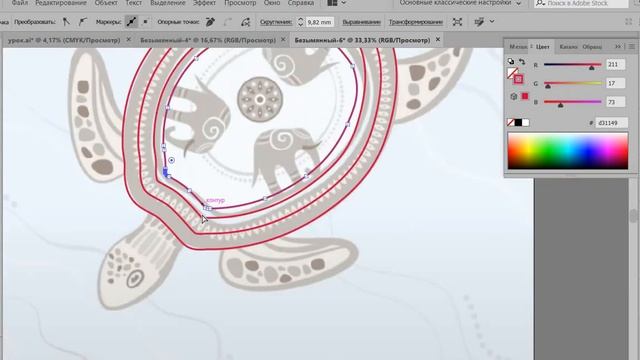The height and width of the screenshot is (360, 640).
Task: Click the selected blue anchor point on path
Action: tap(165, 172)
